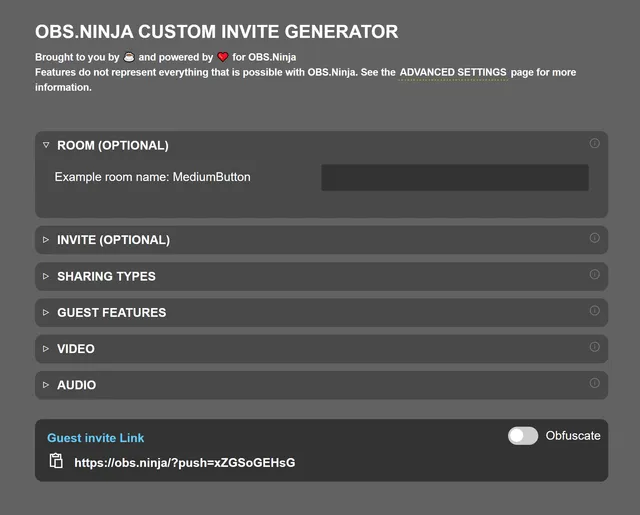Click the red heart icon
The height and width of the screenshot is (515, 640).
pyautogui.click(x=223, y=57)
